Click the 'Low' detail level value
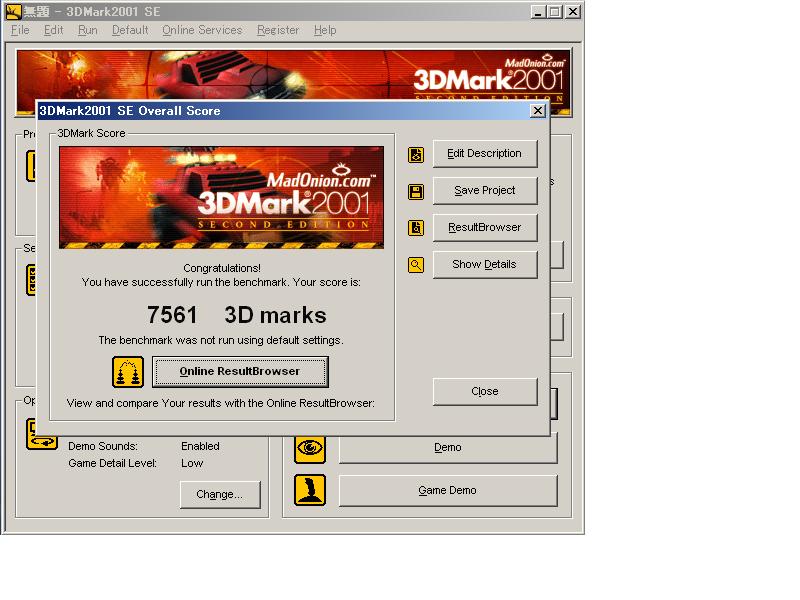800x600 pixels. click(192, 463)
